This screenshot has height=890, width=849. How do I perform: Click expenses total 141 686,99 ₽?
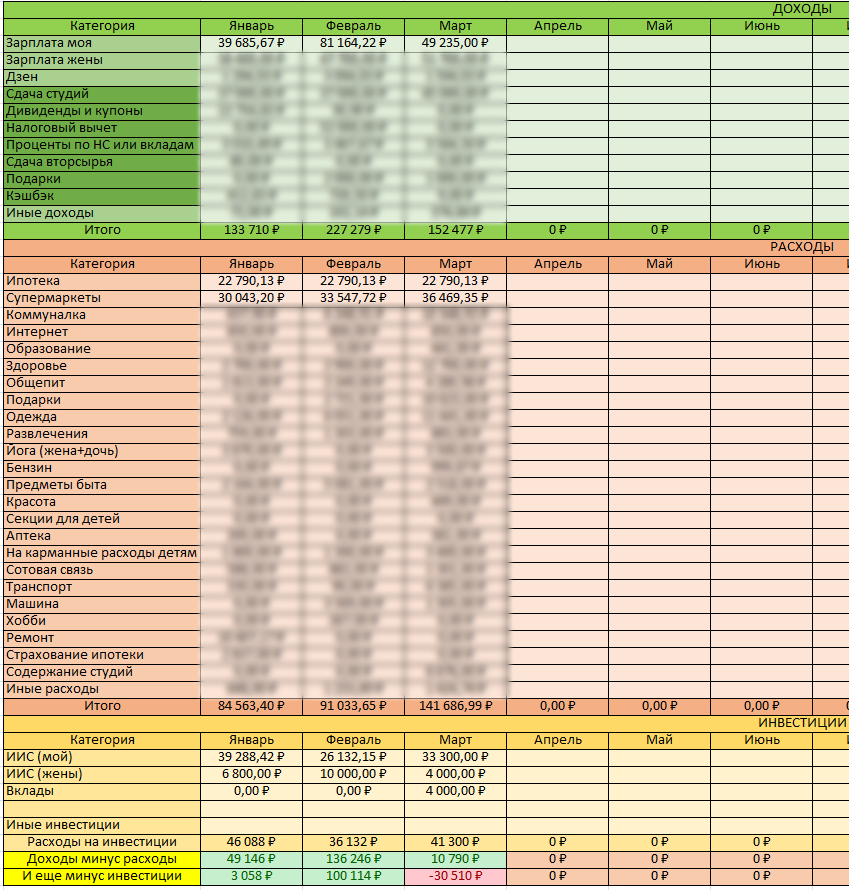[x=455, y=706]
